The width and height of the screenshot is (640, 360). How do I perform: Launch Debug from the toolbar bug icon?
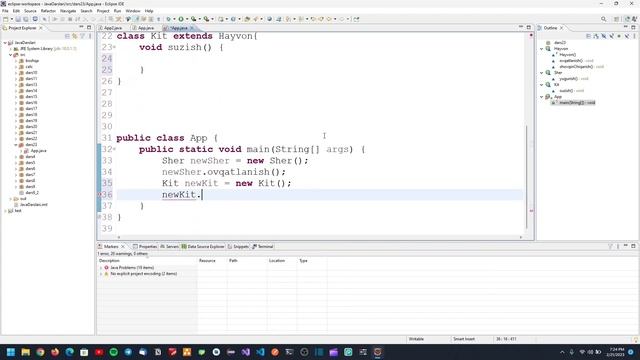pos(168,19)
